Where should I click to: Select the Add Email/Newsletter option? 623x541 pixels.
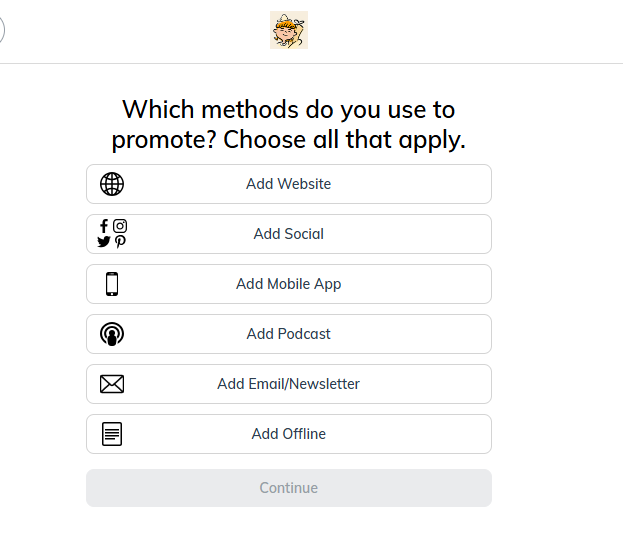[x=288, y=384]
